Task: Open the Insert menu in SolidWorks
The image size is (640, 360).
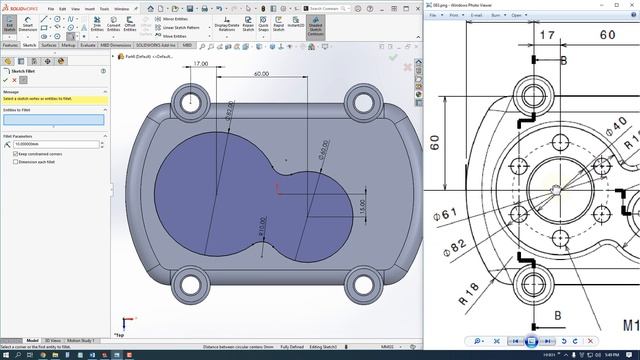Action: pos(90,9)
